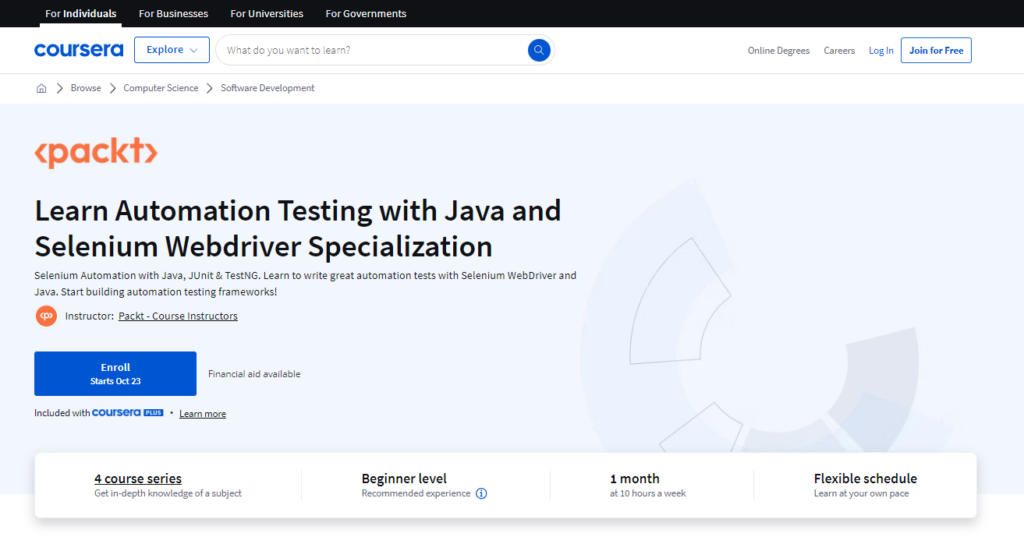Click the Packt orange logo
The width and height of the screenshot is (1024, 544).
96,152
